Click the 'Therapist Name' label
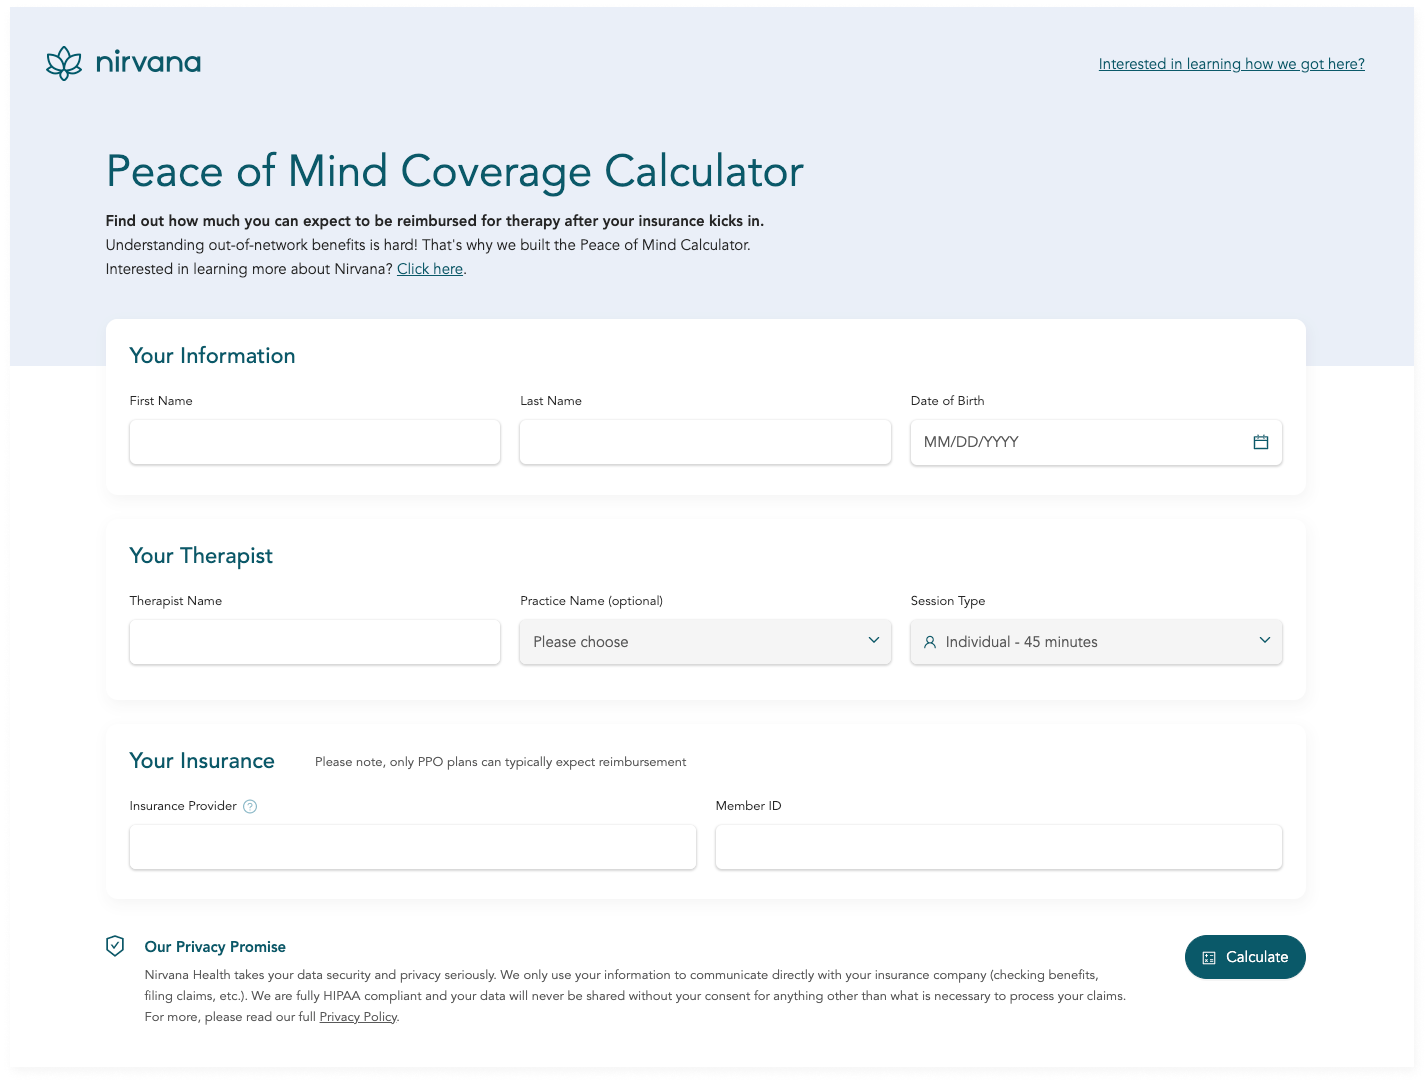The height and width of the screenshot is (1084, 1428). coord(176,601)
